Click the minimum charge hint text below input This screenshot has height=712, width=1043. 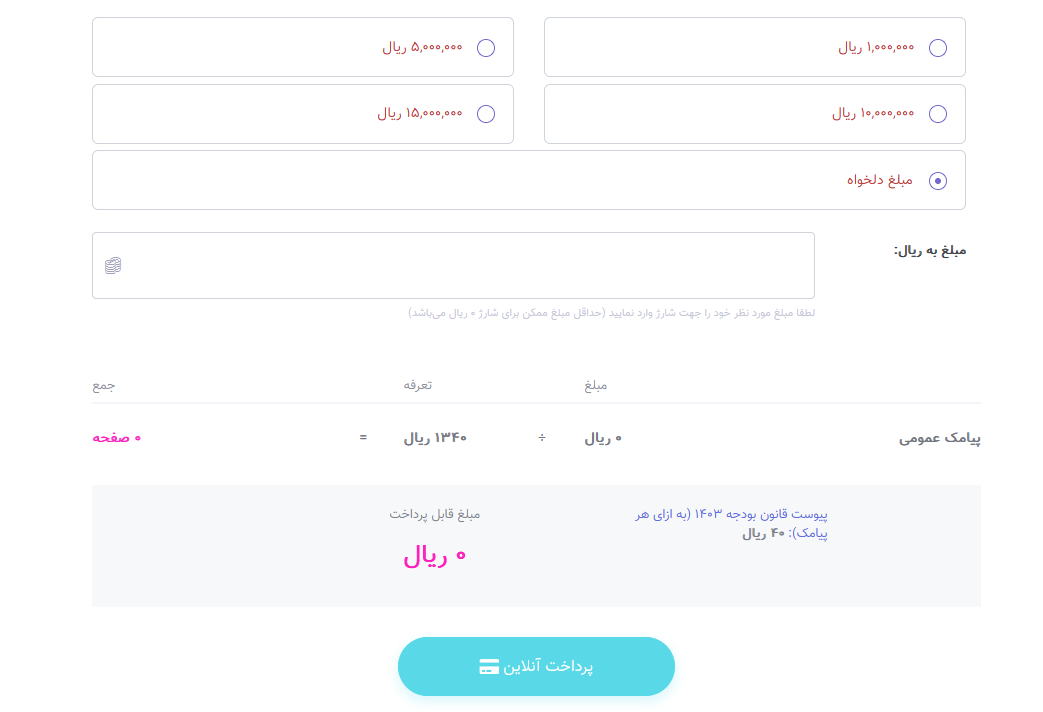click(611, 313)
